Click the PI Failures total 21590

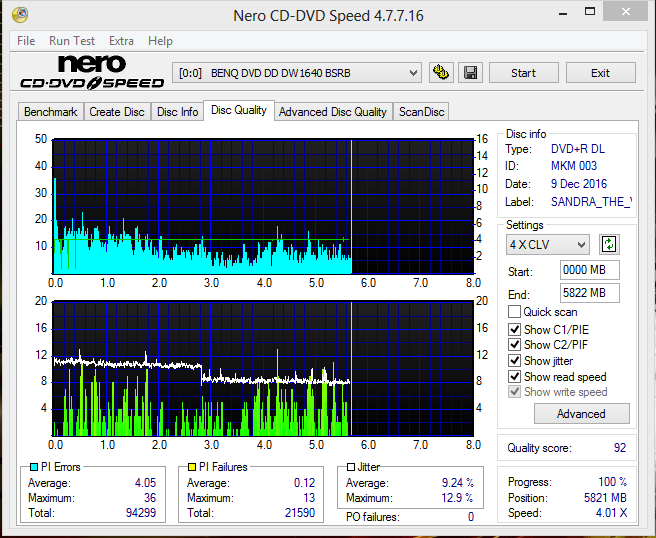pyautogui.click(x=300, y=513)
